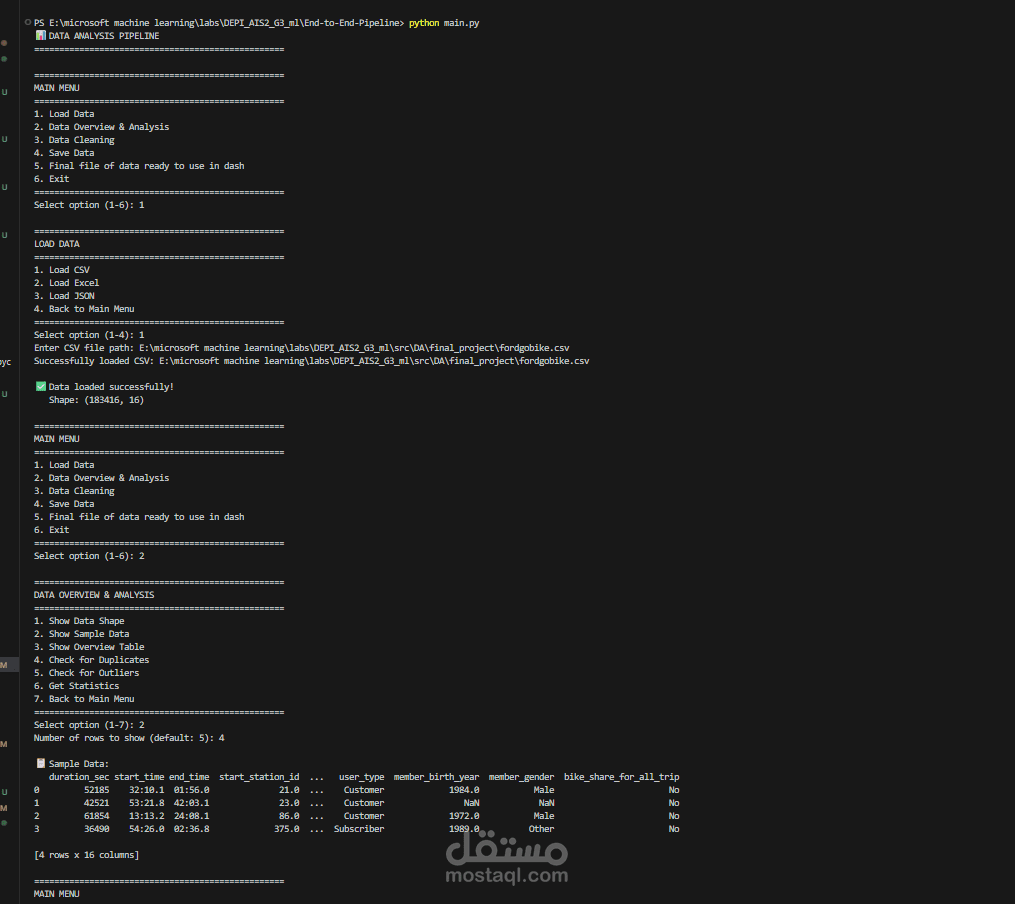
Task: Click the 'LOAD DATA' heading
Action: [57, 244]
